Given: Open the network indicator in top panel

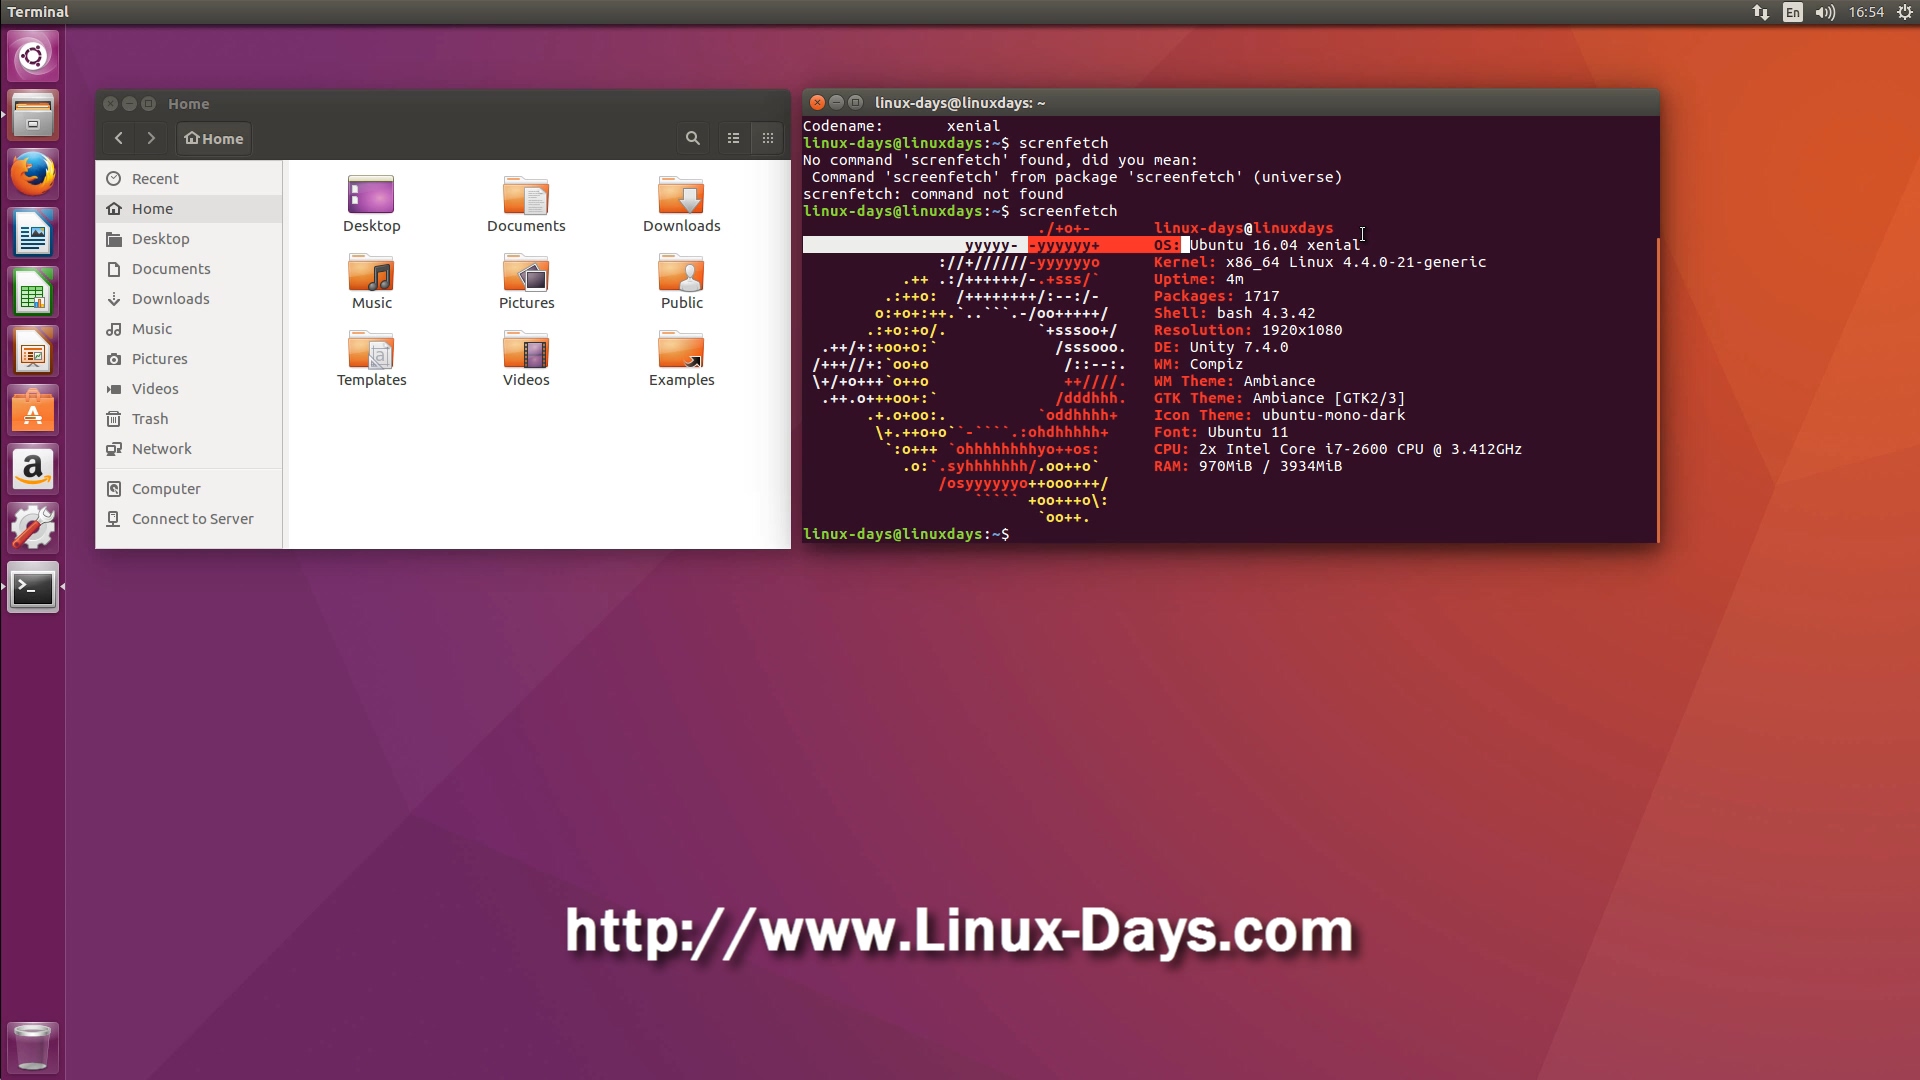Looking at the screenshot, I should [1760, 12].
